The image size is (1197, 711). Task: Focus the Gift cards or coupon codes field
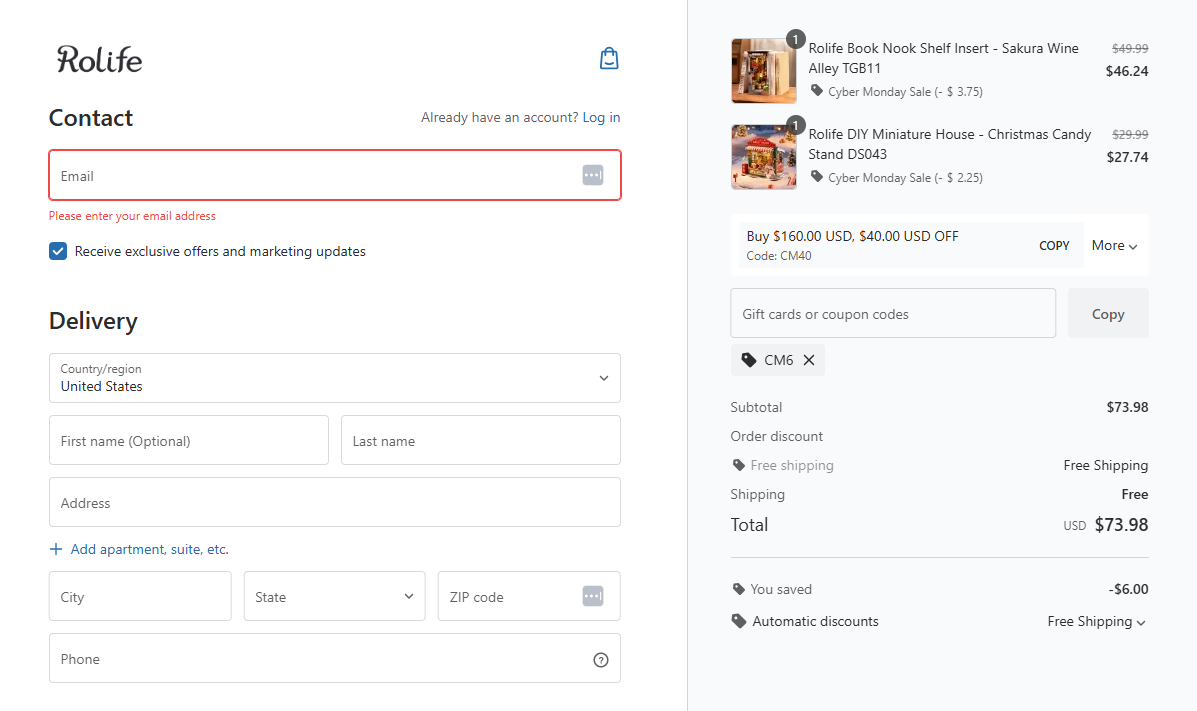(893, 313)
